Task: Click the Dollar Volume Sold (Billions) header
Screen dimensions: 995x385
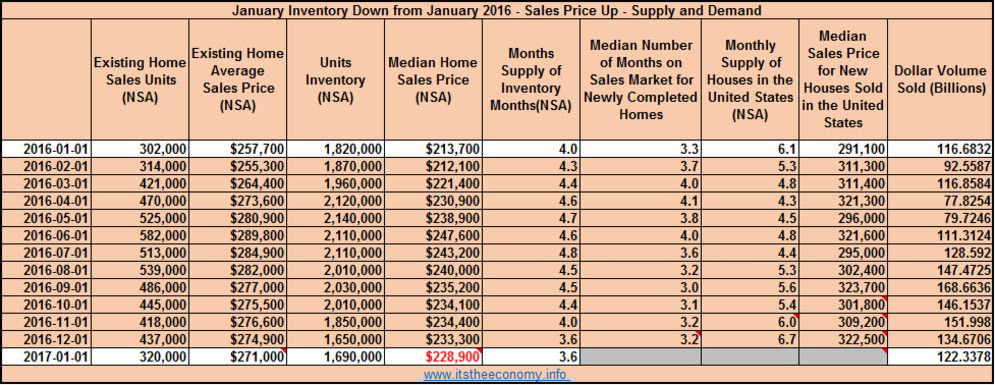Action: pos(940,80)
